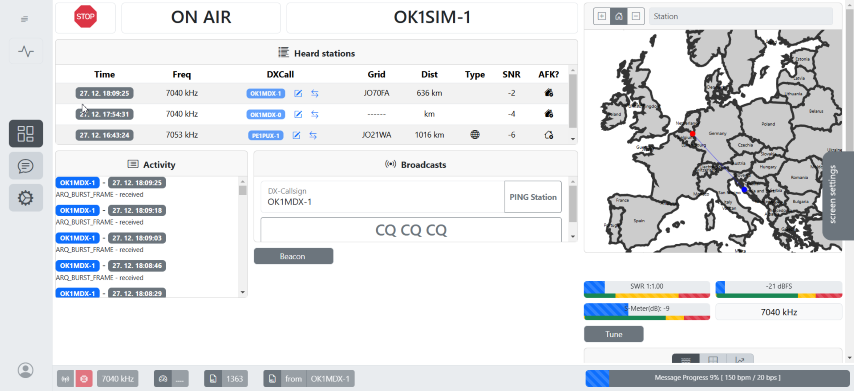Click the map zoom-in plus button
This screenshot has height=391, width=854.
pyautogui.click(x=601, y=16)
